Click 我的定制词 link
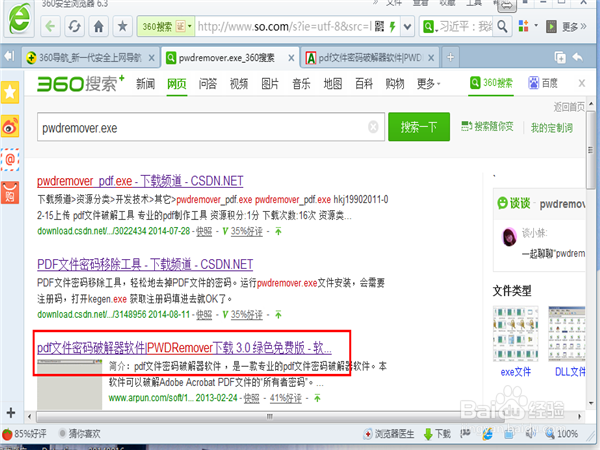600x450 pixels. point(551,128)
